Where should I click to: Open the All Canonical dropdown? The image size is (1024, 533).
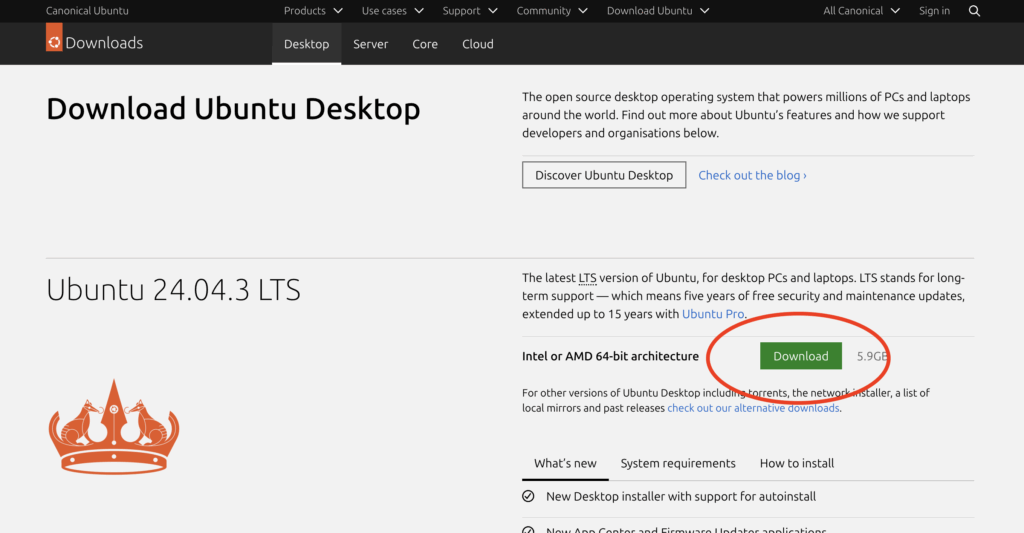(861, 11)
